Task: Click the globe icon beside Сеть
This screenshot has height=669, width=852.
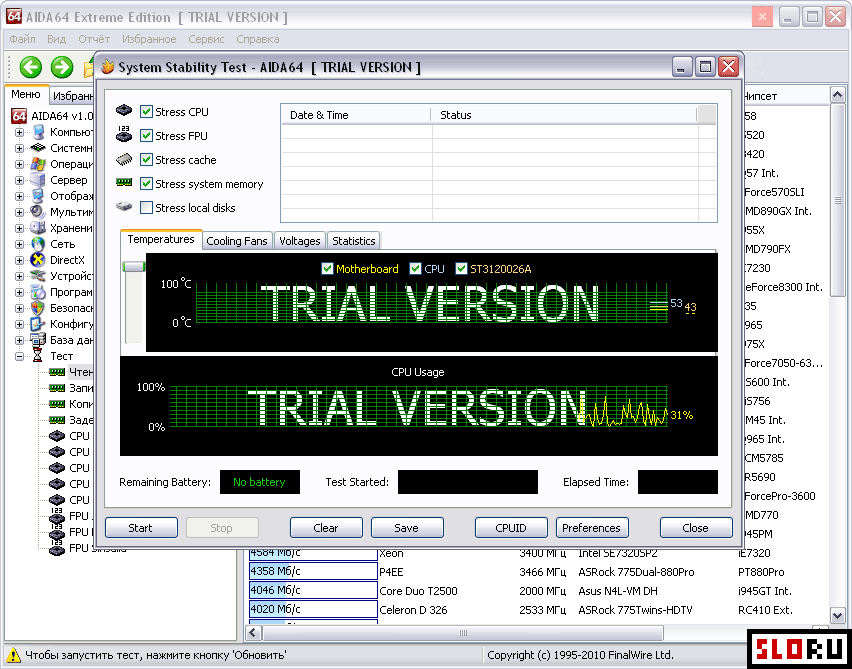Action: [x=38, y=244]
